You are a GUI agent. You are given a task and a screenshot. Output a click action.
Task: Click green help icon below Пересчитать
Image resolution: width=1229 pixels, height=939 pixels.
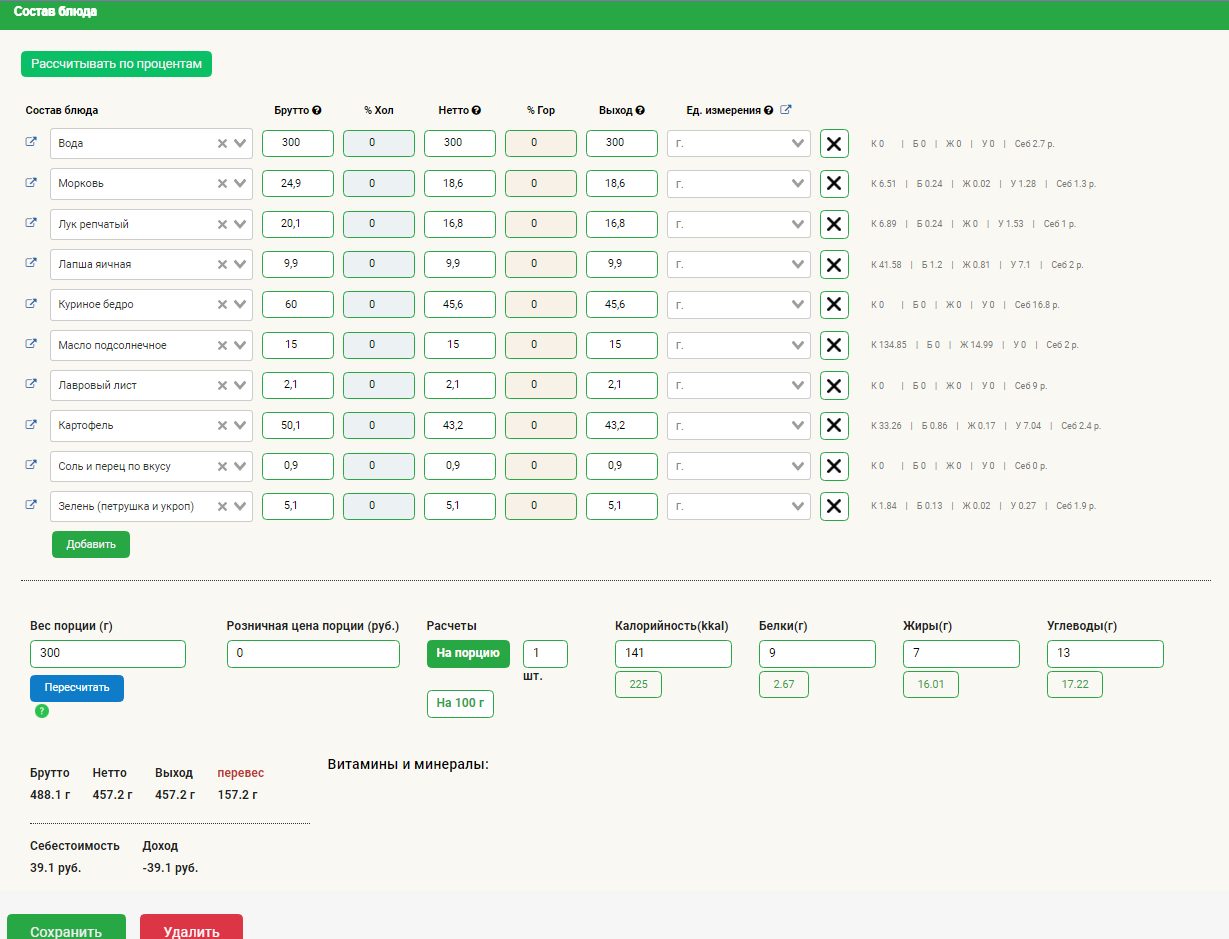tap(42, 711)
